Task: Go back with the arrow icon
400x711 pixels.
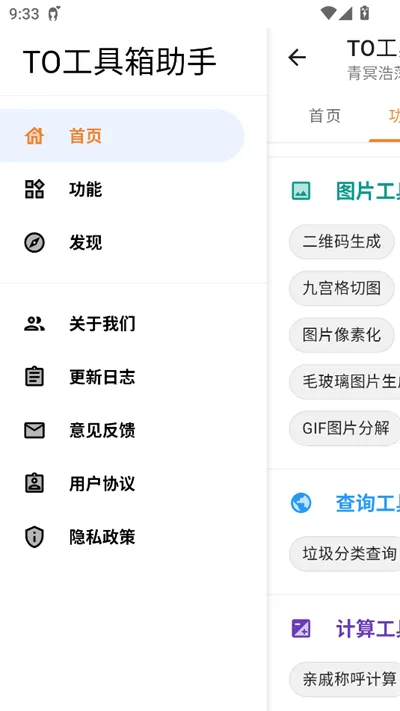Action: (x=297, y=58)
